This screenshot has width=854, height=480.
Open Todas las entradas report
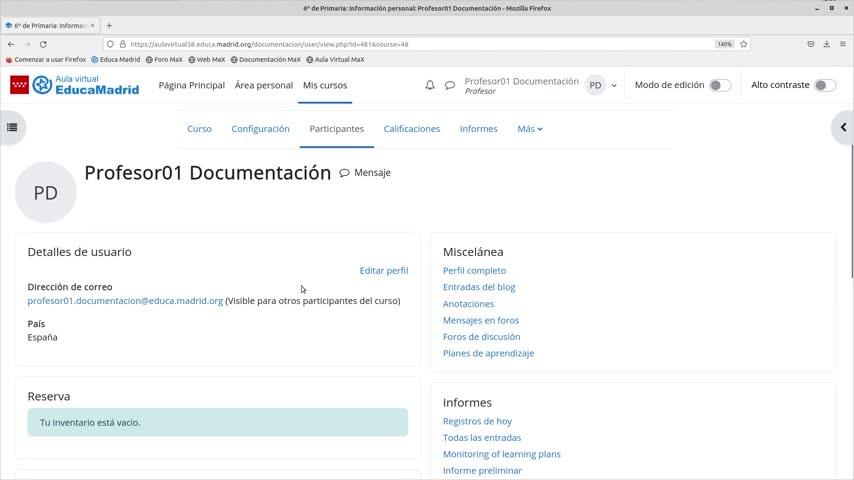click(482, 438)
